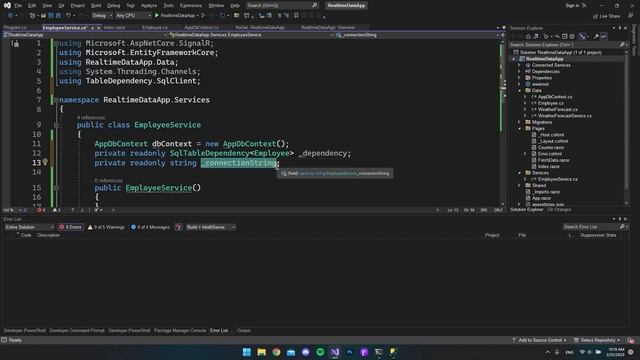Collapse the EmployeeService class on line 9
The height and width of the screenshot is (360, 640).
click(56, 125)
